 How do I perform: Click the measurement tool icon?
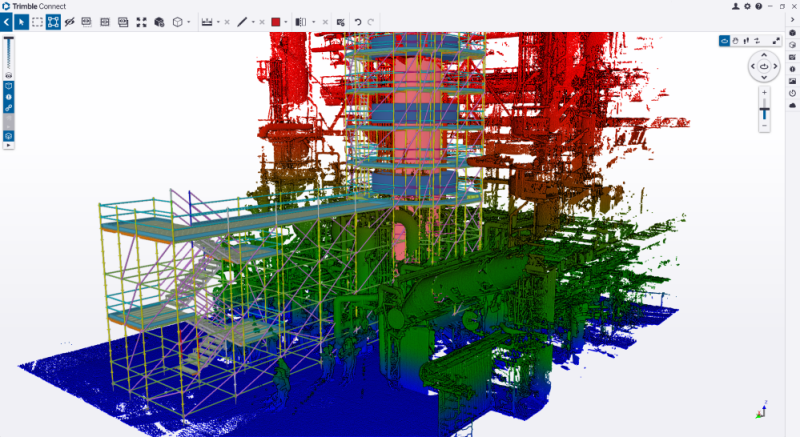coord(207,21)
